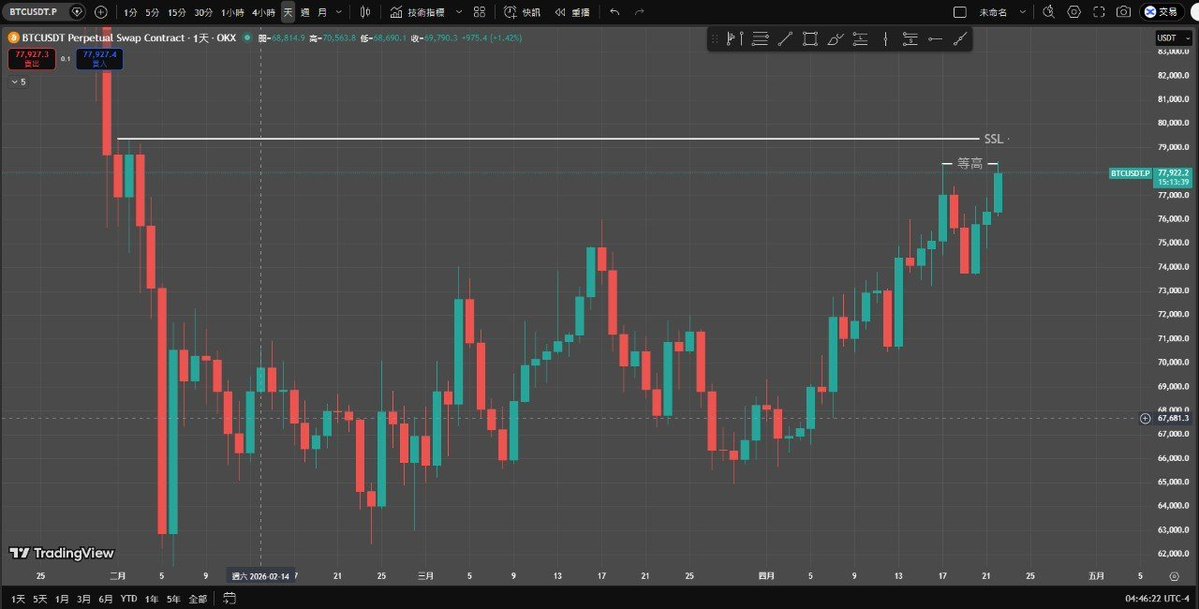Add a compare symbol with the plus icon
Viewport: 1199px width, 609px height.
(101, 12)
